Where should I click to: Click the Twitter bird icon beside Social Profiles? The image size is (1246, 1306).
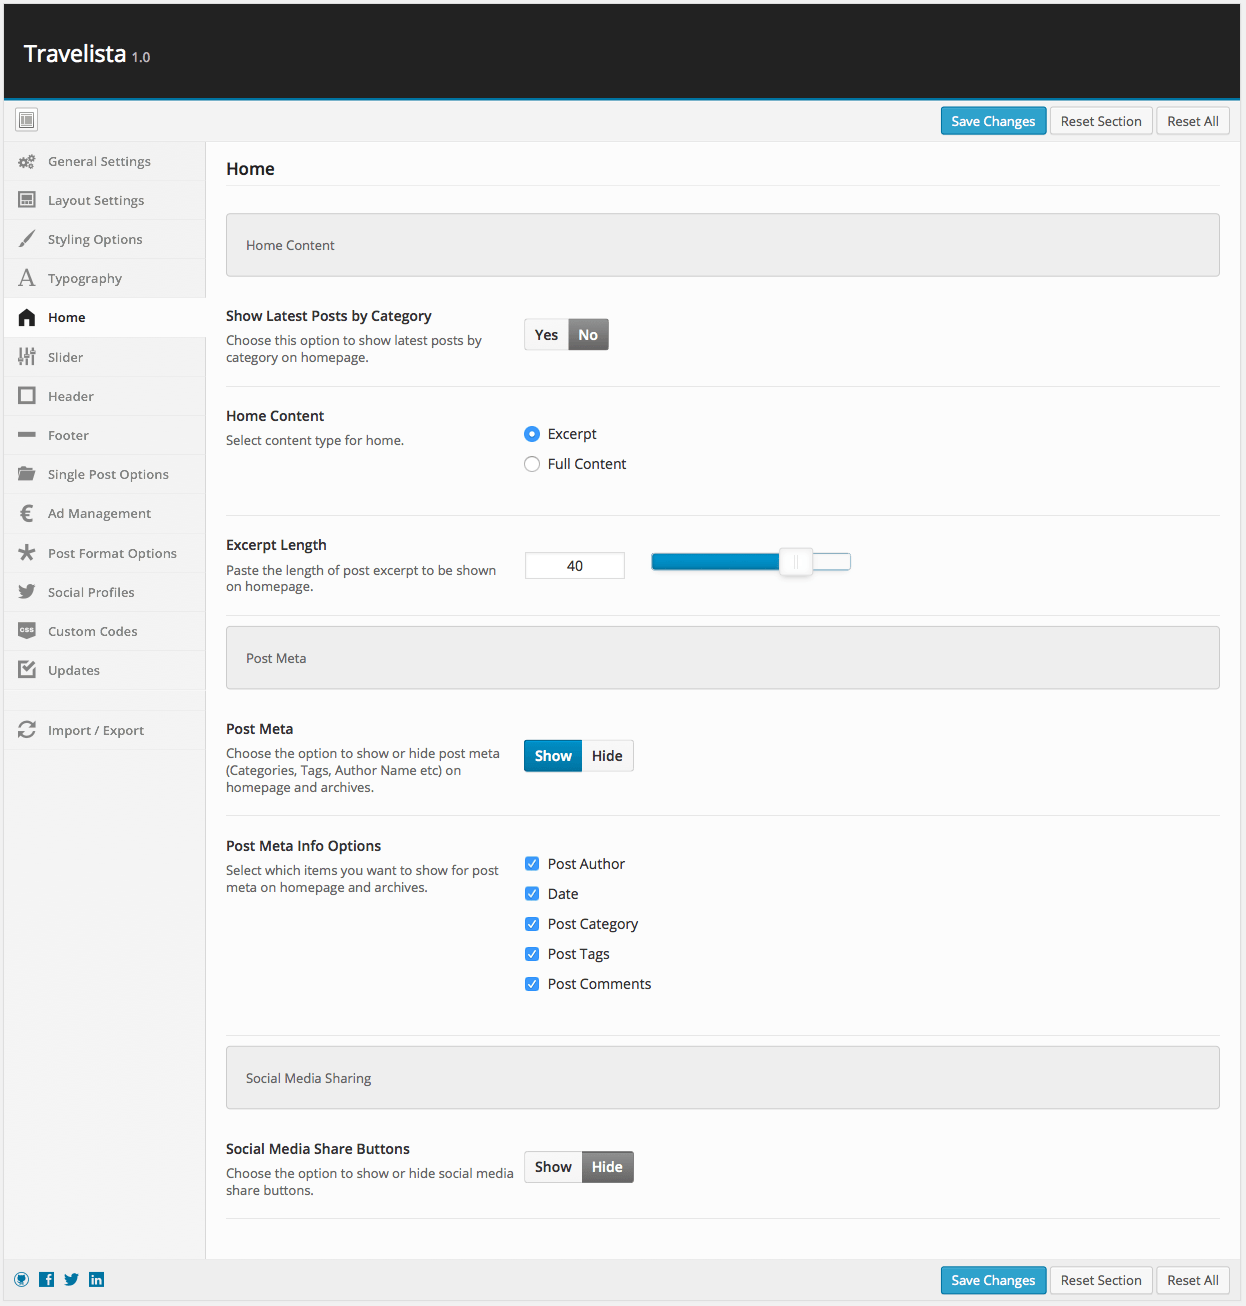click(27, 591)
